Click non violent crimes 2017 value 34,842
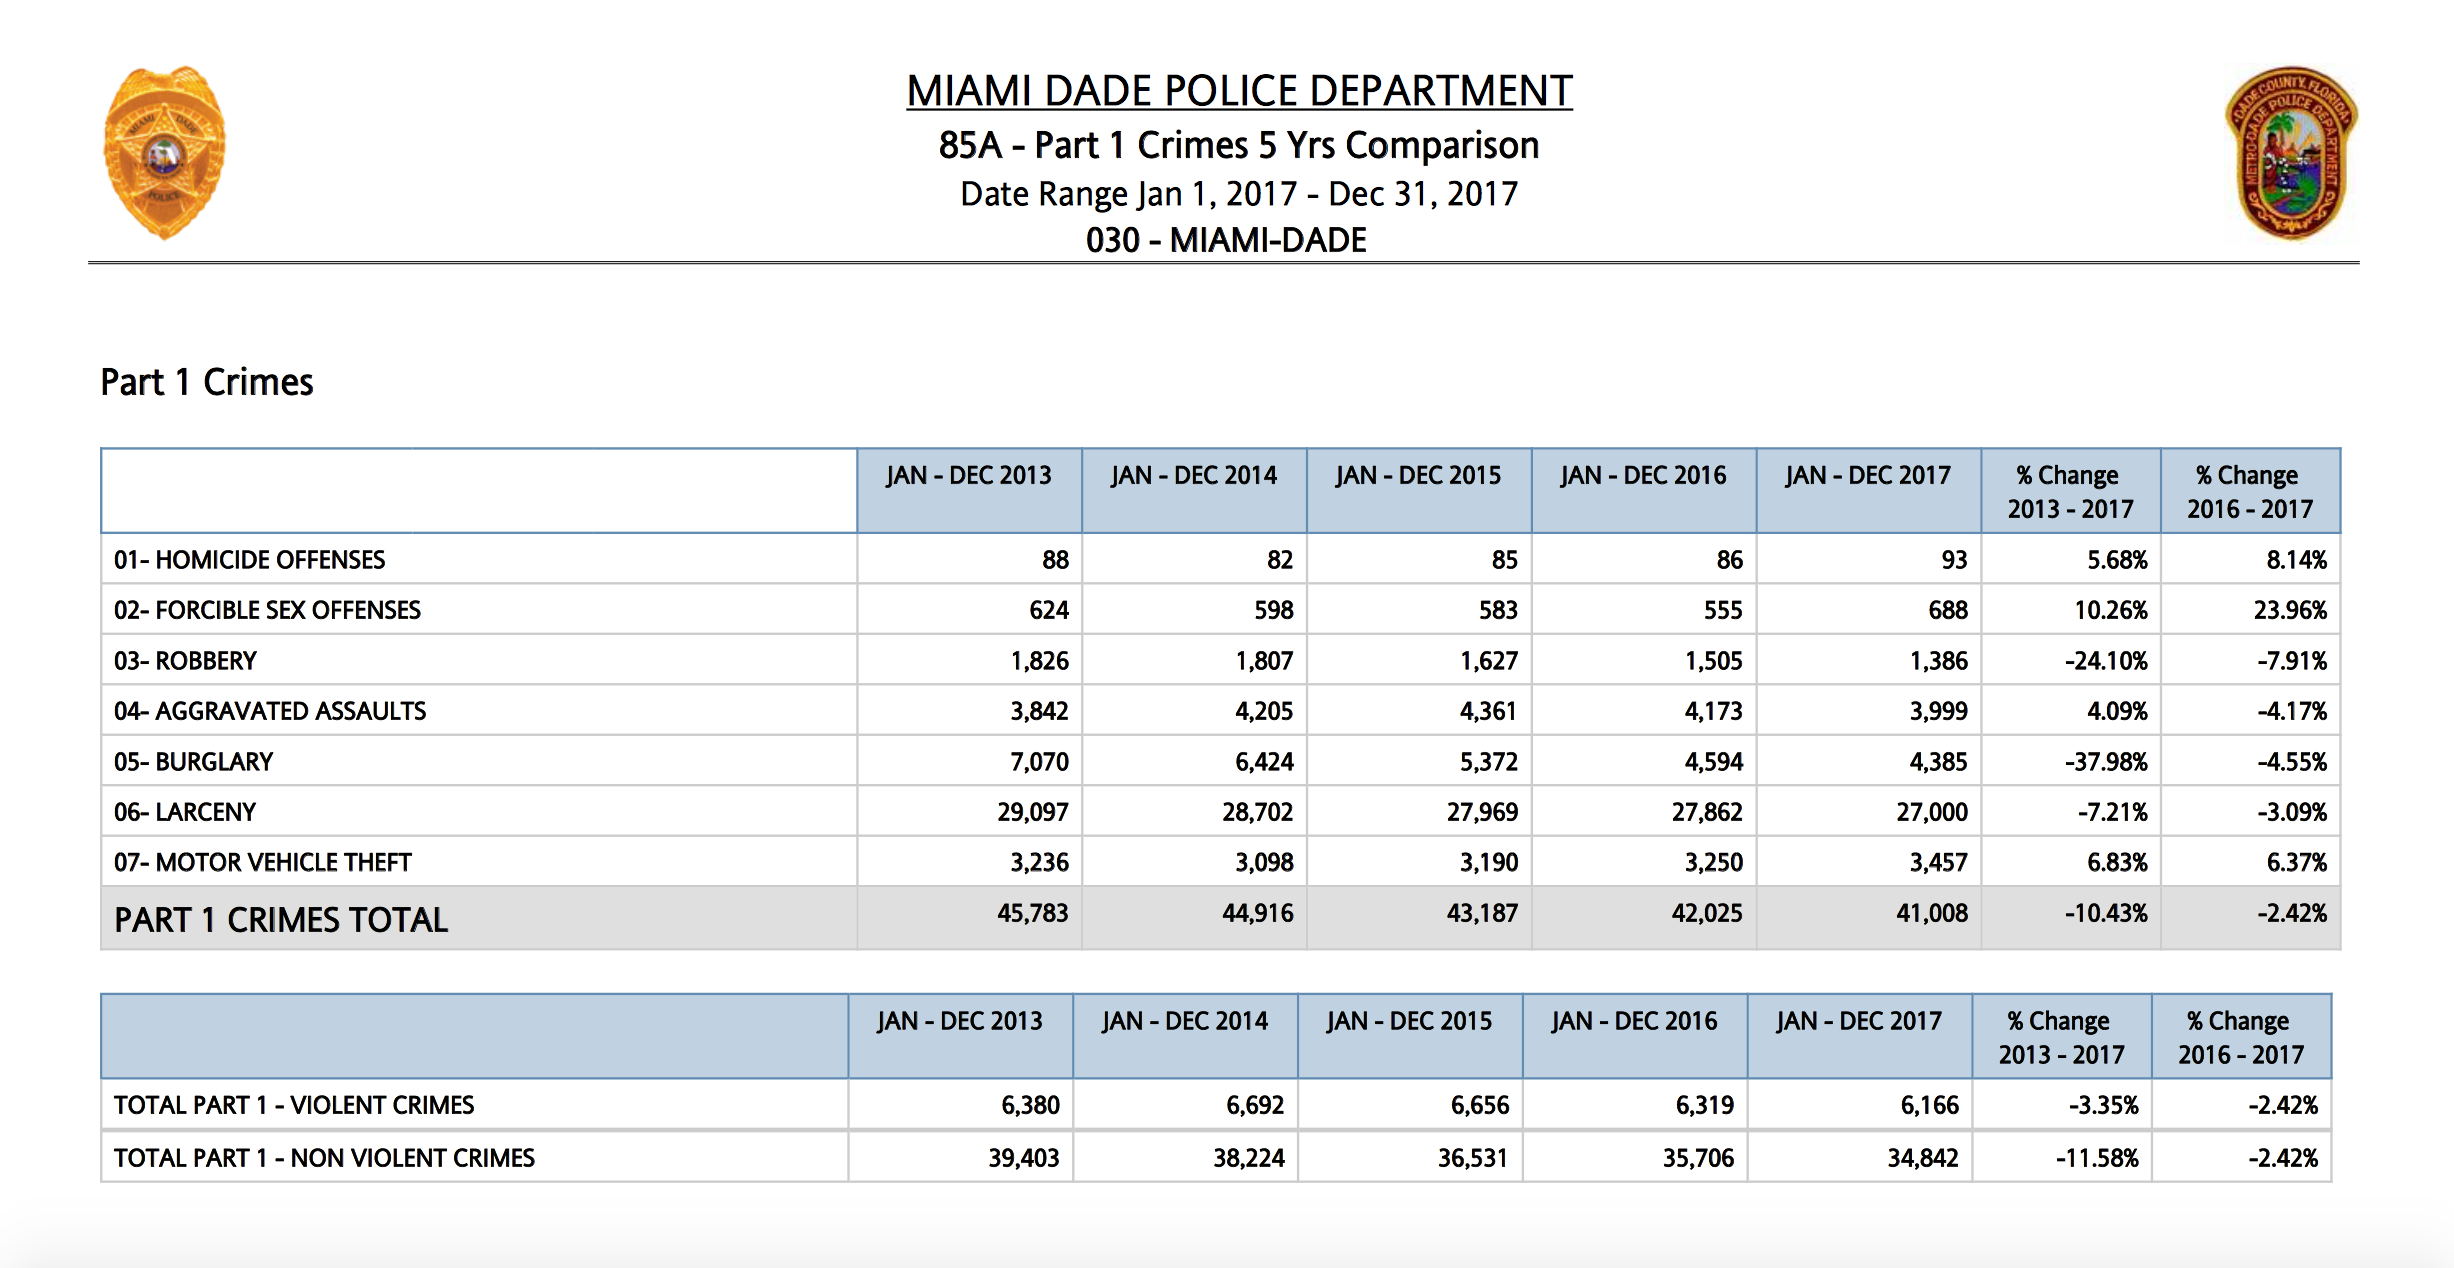Image resolution: width=2454 pixels, height=1268 pixels. [1923, 1158]
